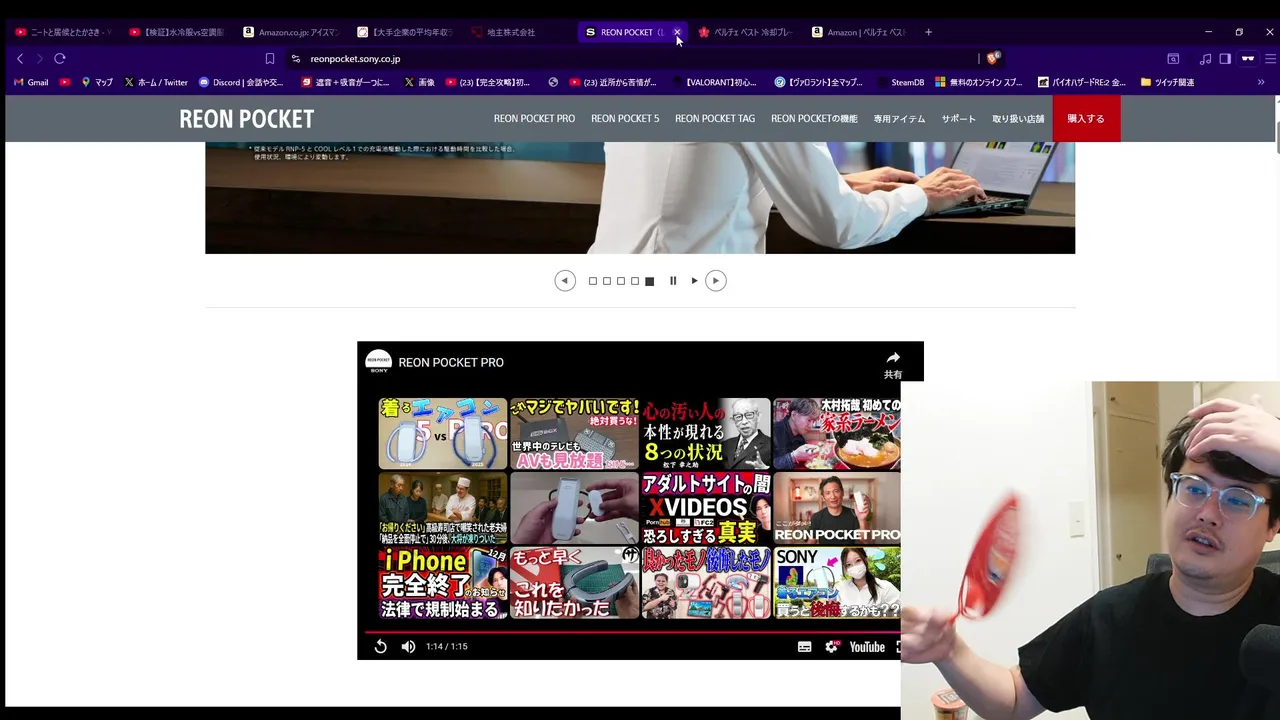This screenshot has height=720, width=1280.
Task: Open the 【ヴァロラント】全マップ bookmark
Action: [x=818, y=82]
